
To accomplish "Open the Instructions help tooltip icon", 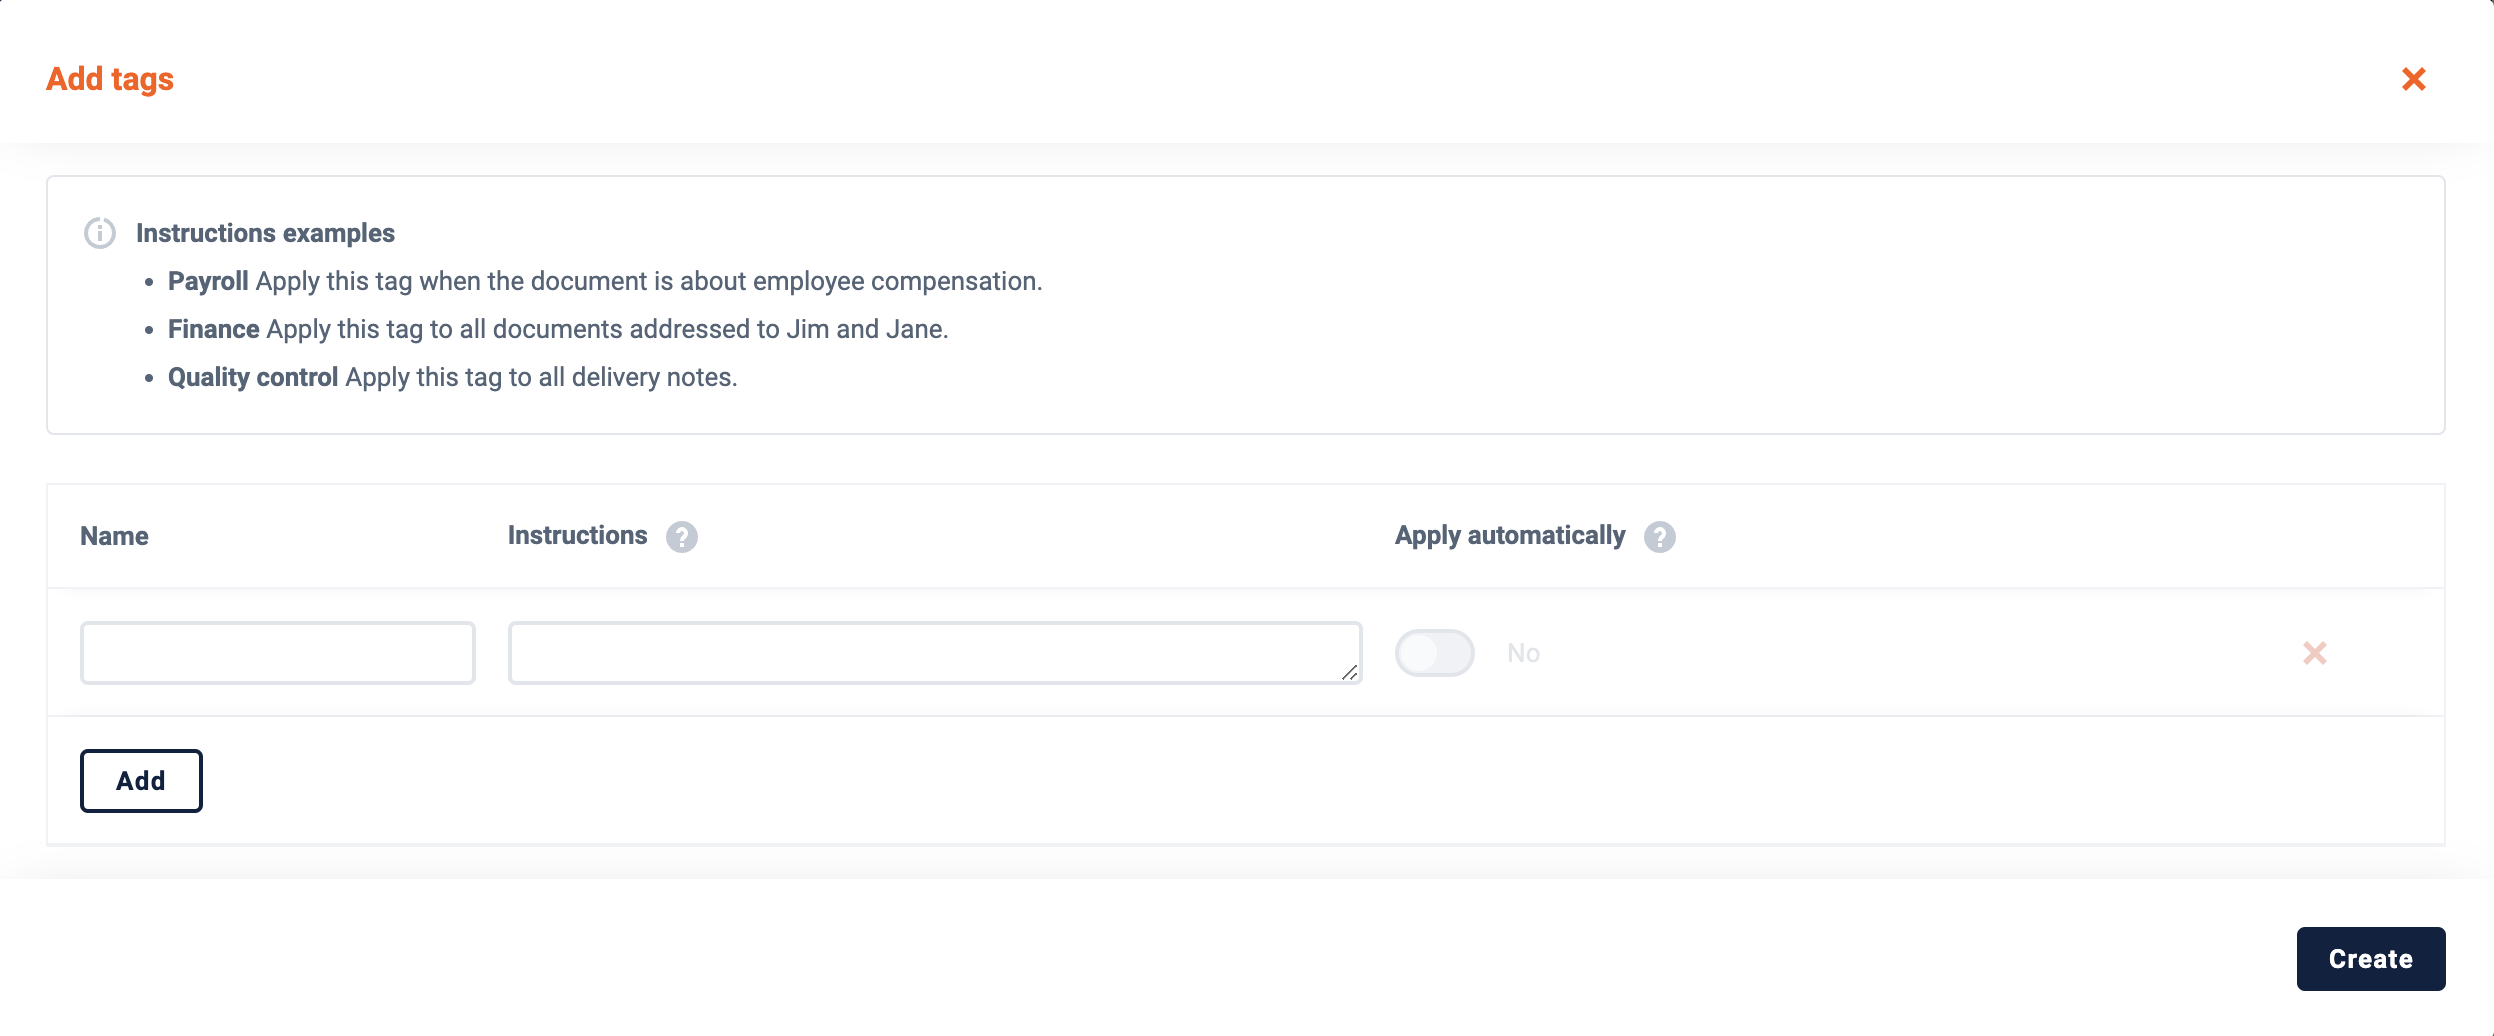I will click(x=682, y=537).
